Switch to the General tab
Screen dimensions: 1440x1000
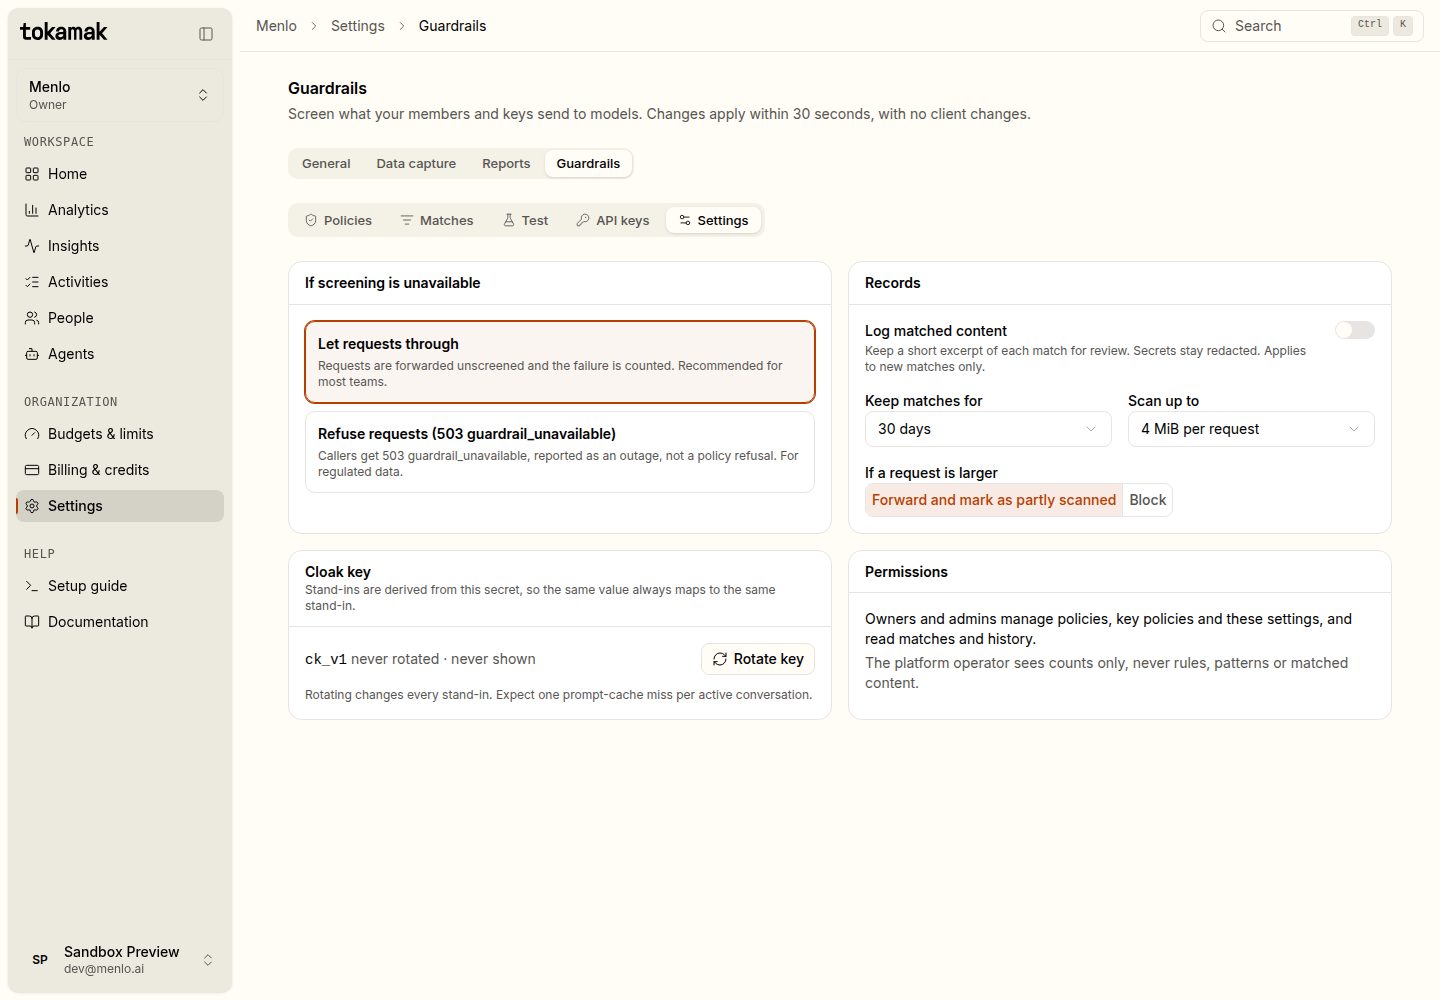pyautogui.click(x=326, y=164)
